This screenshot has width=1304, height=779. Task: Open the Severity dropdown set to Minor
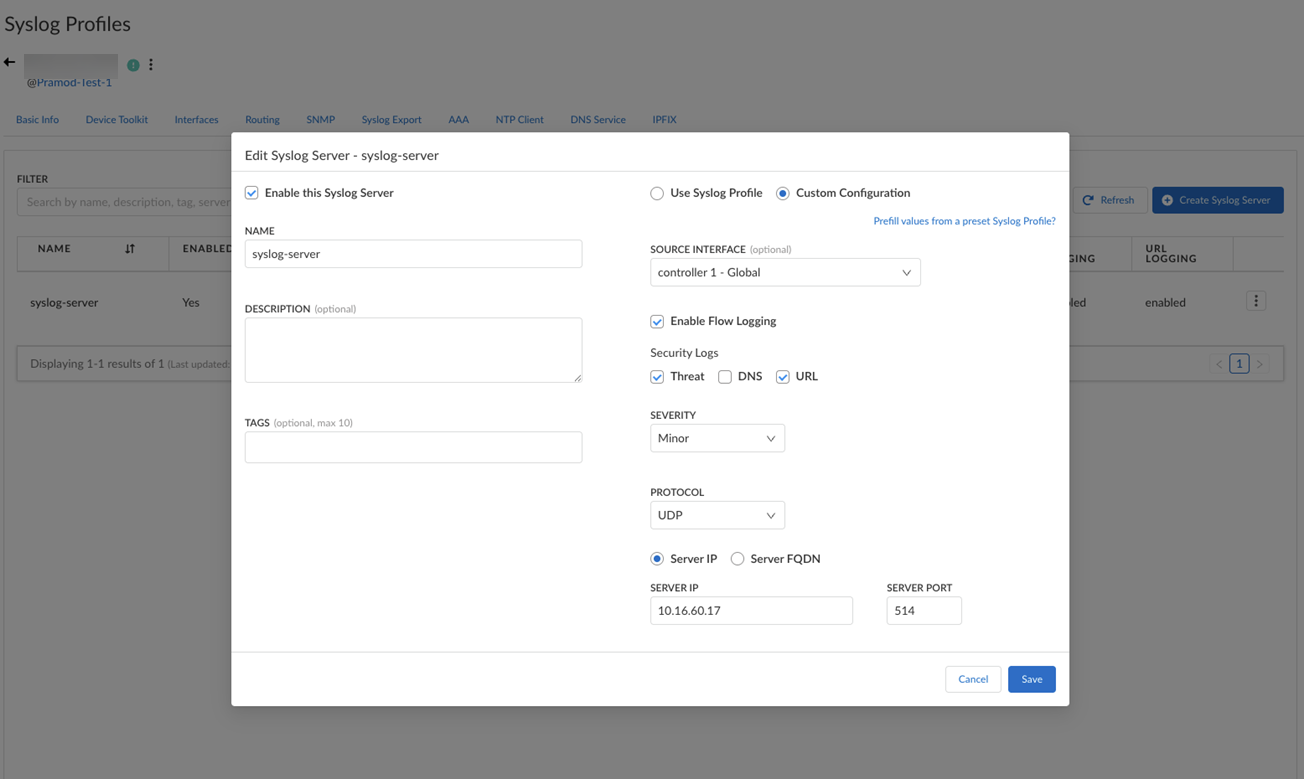717,438
